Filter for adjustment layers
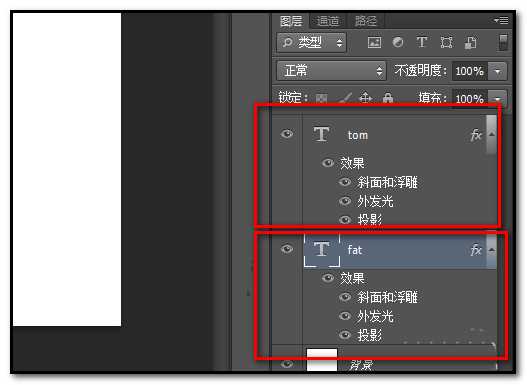Viewport: 527px width, 385px height. 398,42
